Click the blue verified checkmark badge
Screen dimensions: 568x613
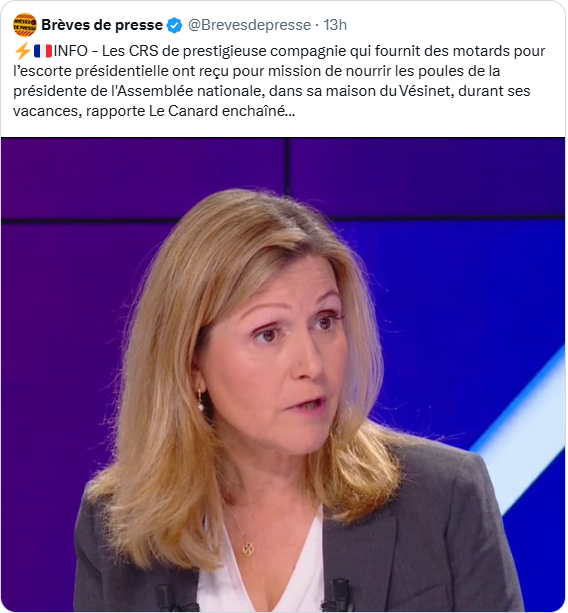click(174, 25)
